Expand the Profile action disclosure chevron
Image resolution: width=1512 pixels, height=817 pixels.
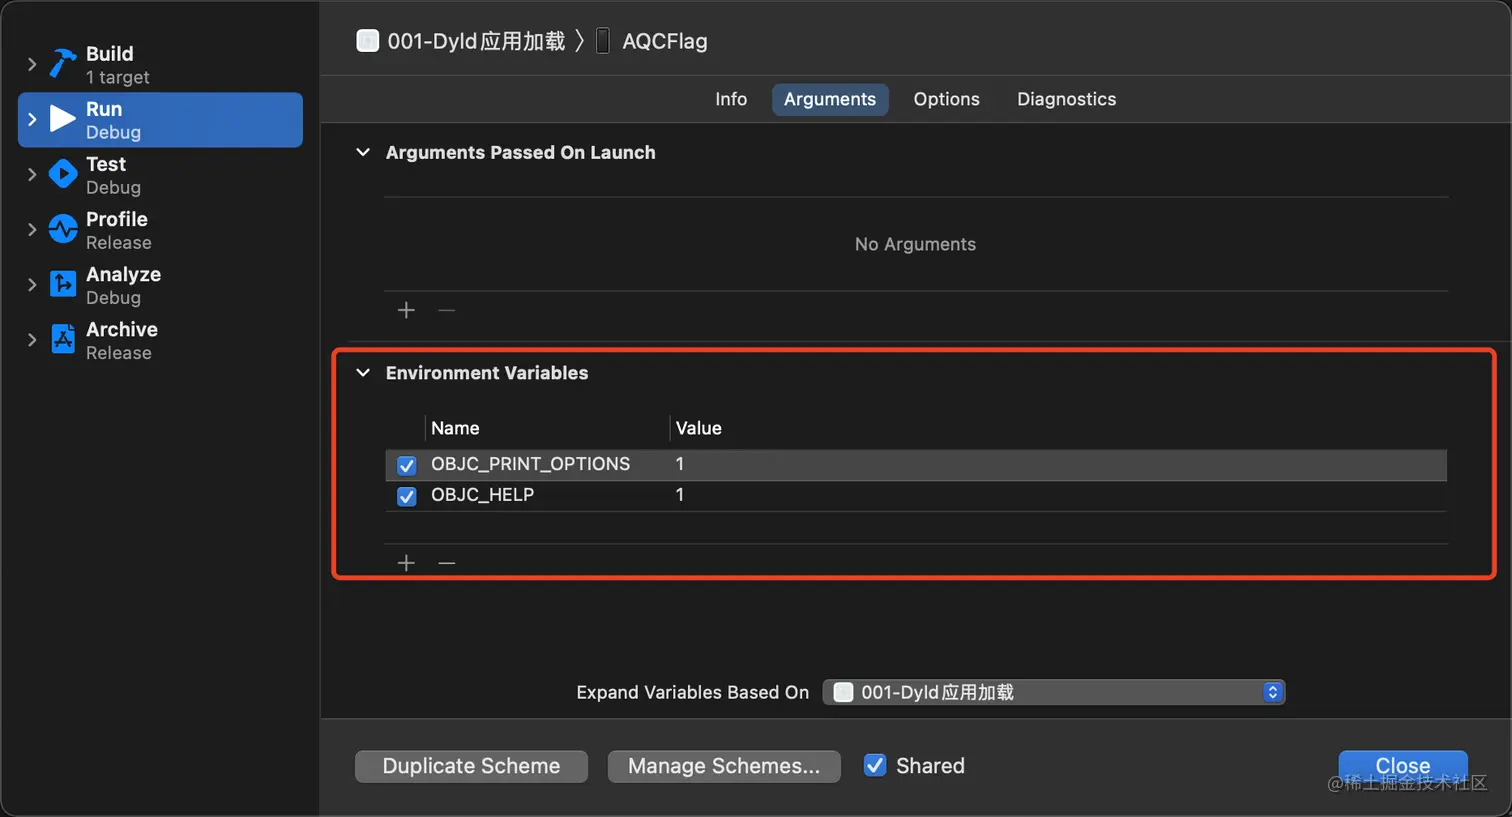pos(32,229)
